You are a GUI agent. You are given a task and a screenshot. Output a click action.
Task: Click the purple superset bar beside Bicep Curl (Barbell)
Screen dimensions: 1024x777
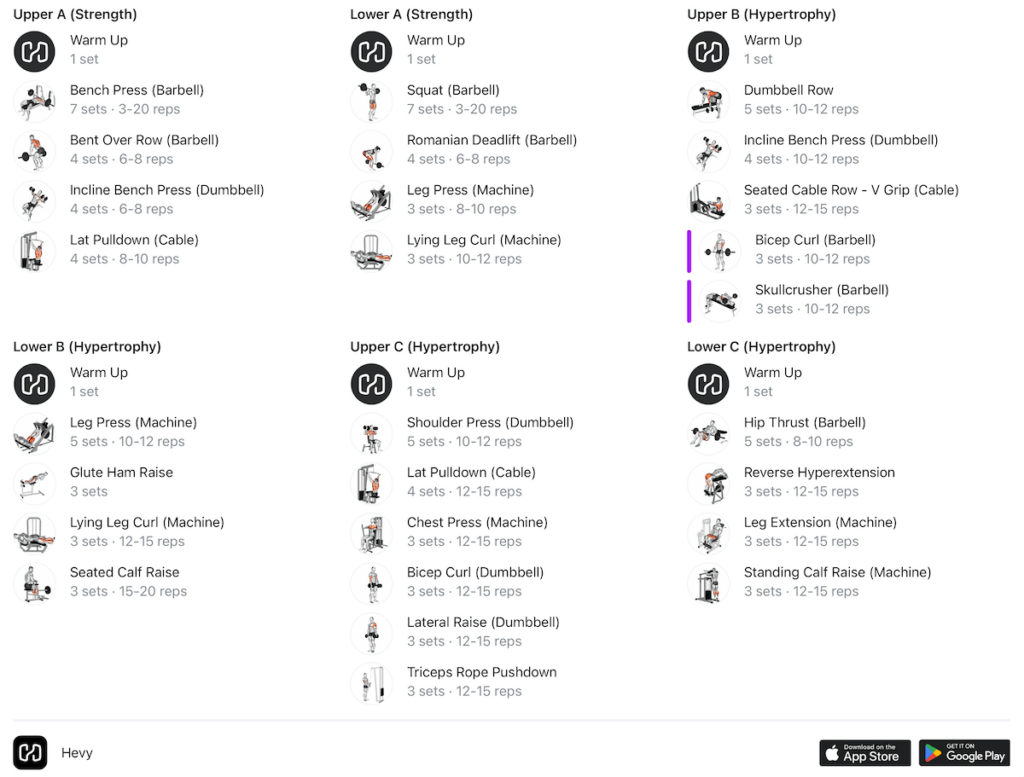[x=689, y=251]
